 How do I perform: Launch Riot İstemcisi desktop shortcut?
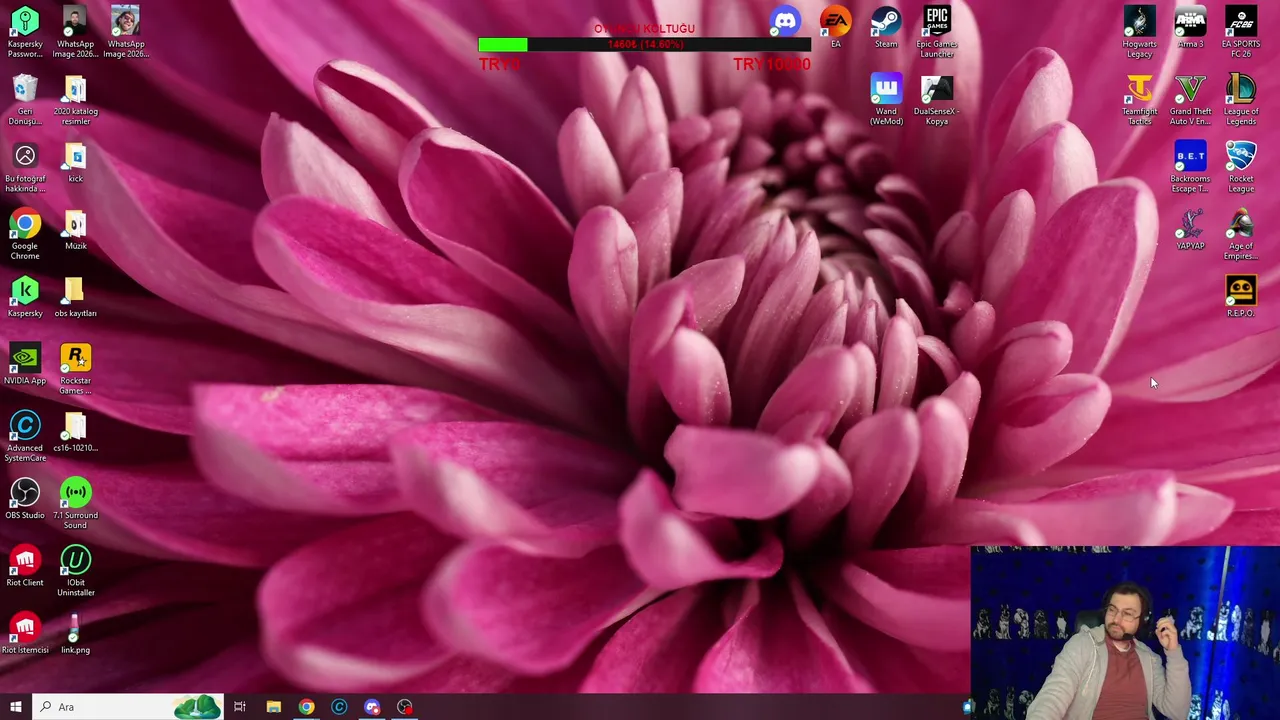tap(25, 633)
